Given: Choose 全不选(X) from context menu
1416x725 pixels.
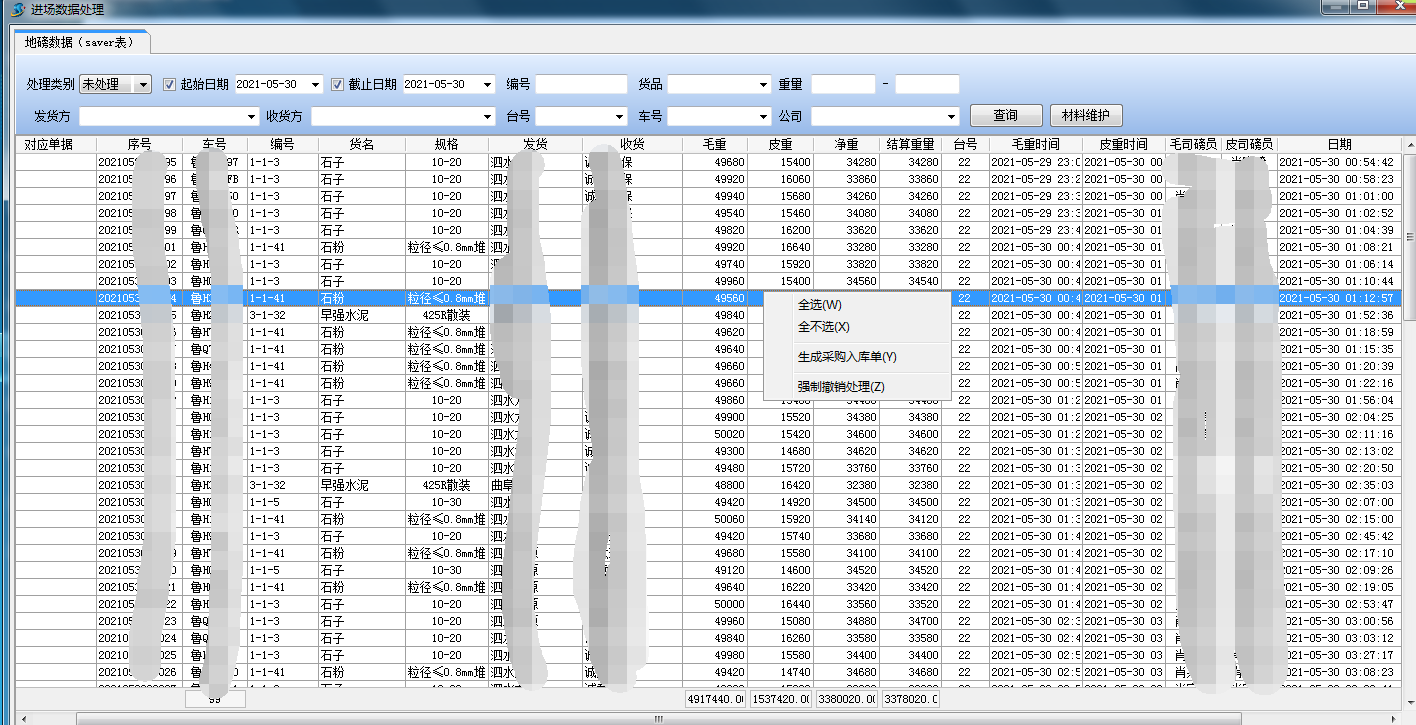Looking at the screenshot, I should click(x=823, y=327).
